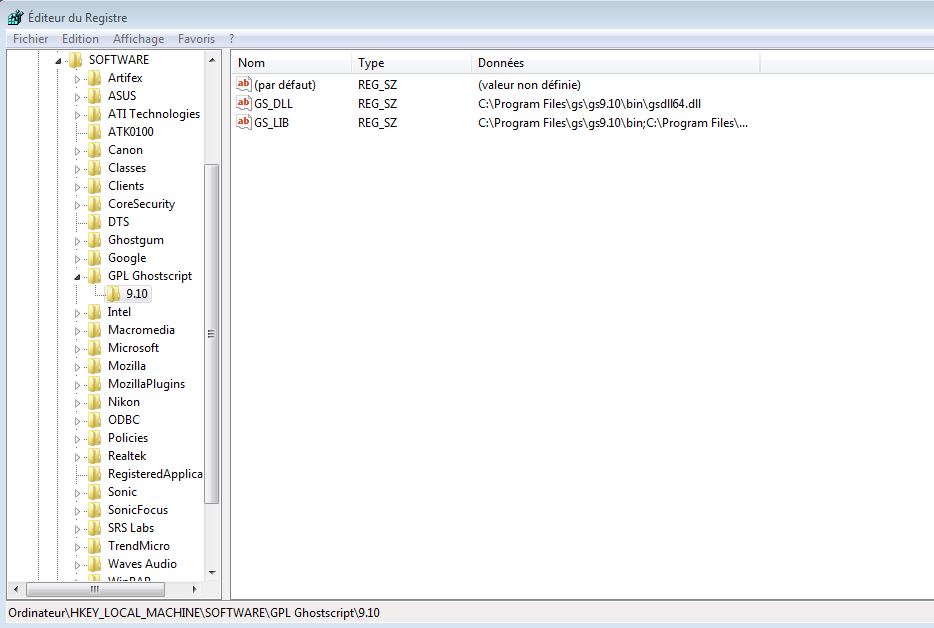Sort values by the Type column header
The height and width of the screenshot is (628, 934).
pos(412,63)
